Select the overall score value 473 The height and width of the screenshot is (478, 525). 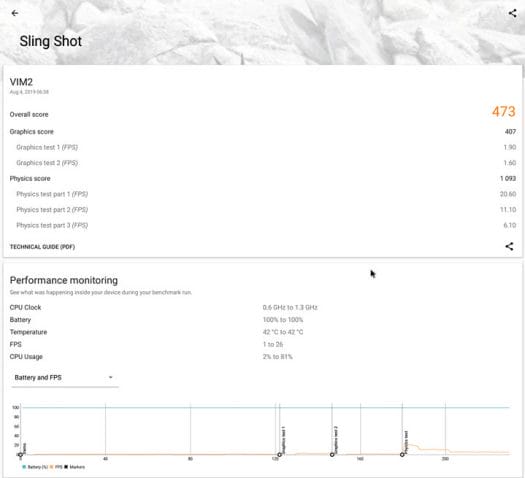[504, 111]
